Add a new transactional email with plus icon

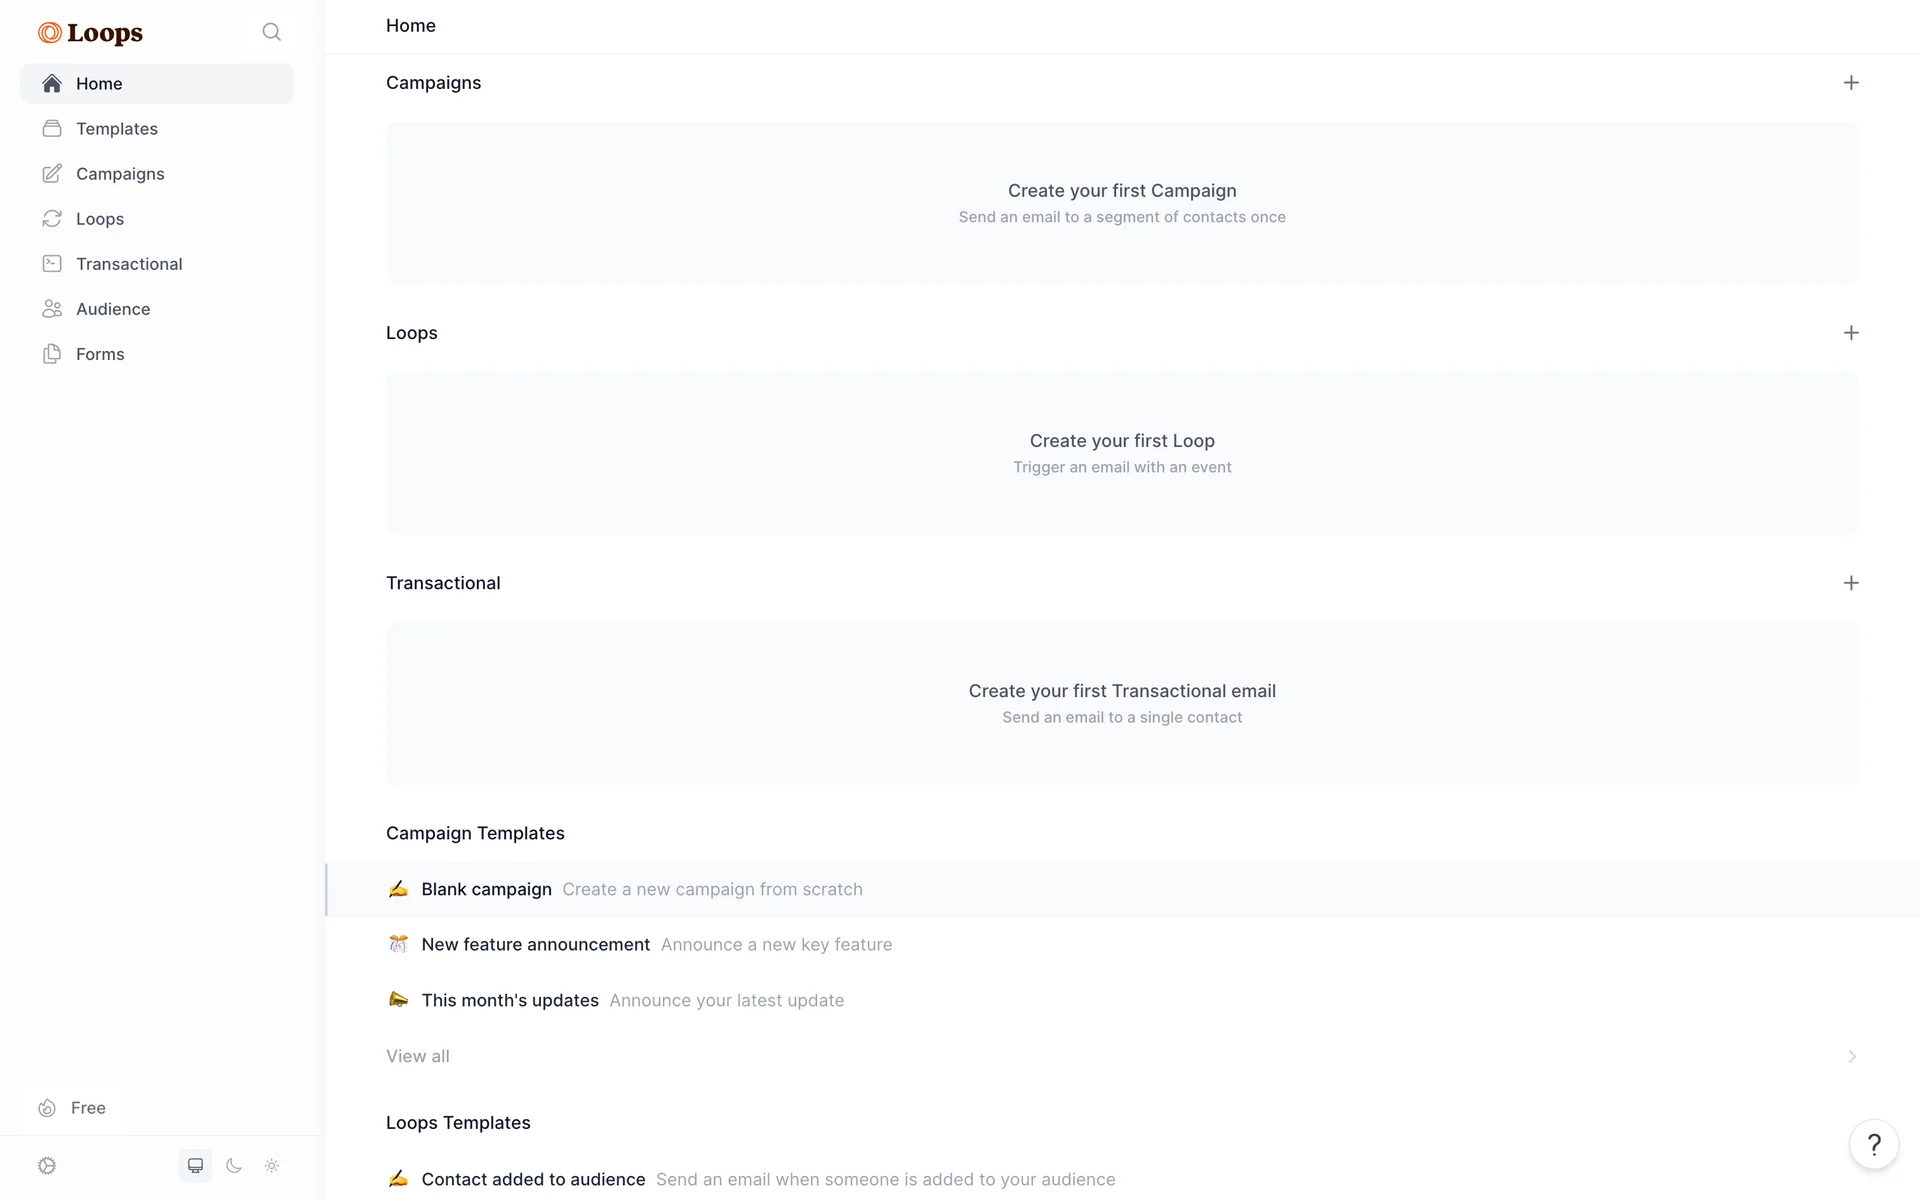(x=1851, y=583)
